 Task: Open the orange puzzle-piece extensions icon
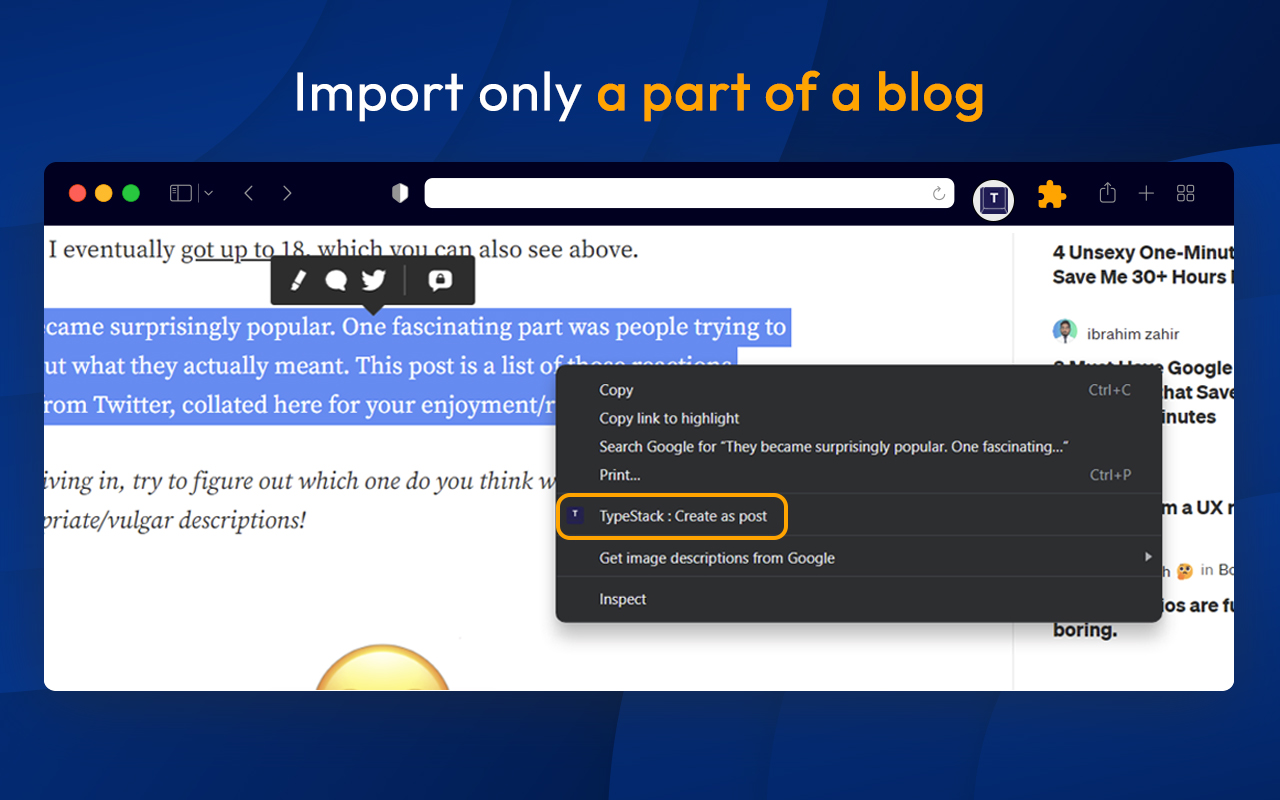coord(1051,194)
